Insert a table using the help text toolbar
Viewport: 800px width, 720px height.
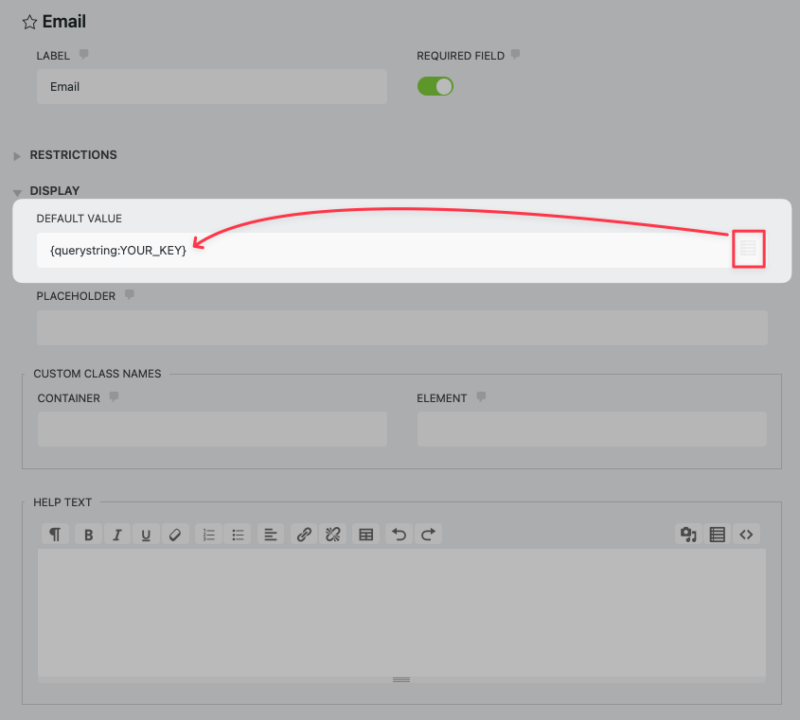[x=365, y=534]
